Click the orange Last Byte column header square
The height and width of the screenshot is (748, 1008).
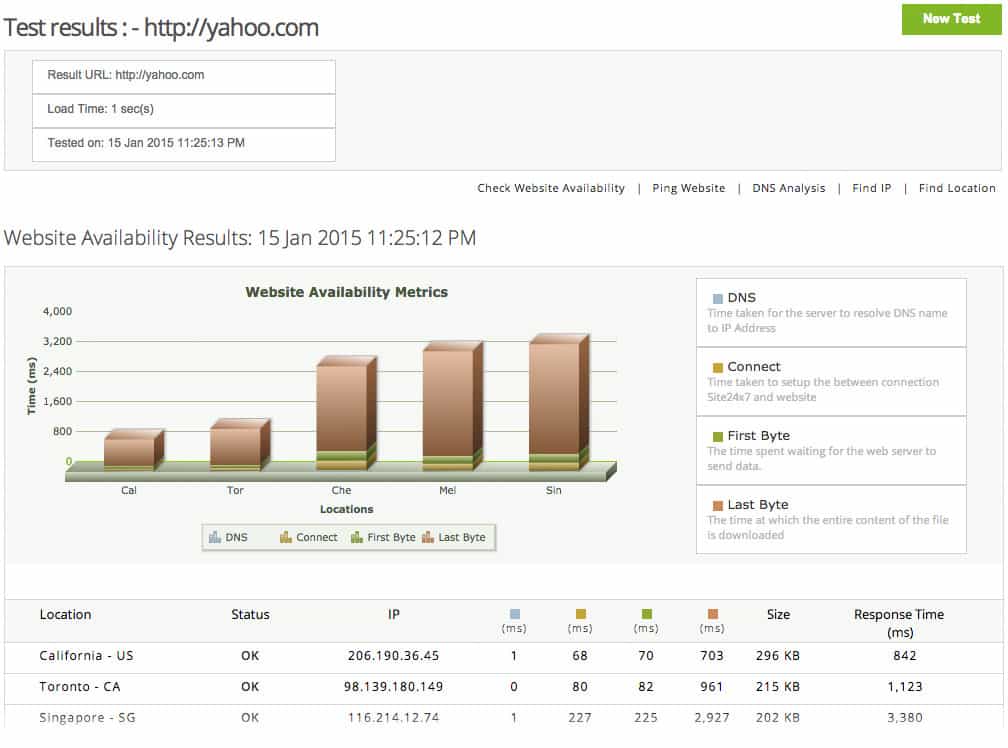point(712,614)
